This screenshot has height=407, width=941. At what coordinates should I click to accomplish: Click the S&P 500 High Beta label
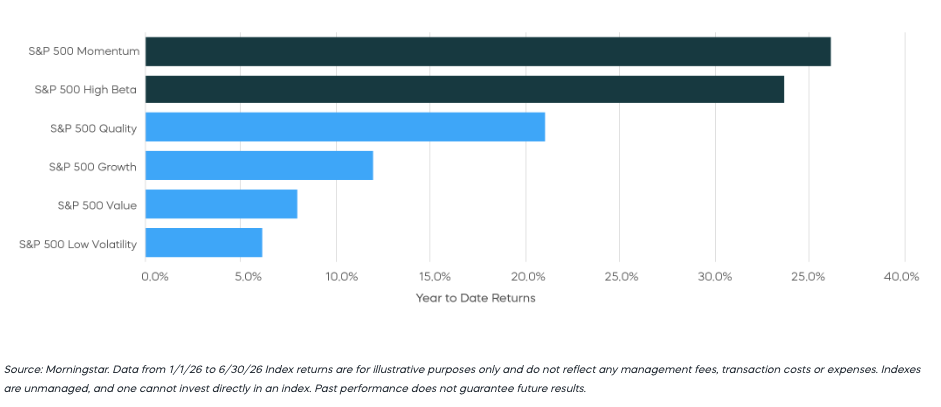coord(86,89)
